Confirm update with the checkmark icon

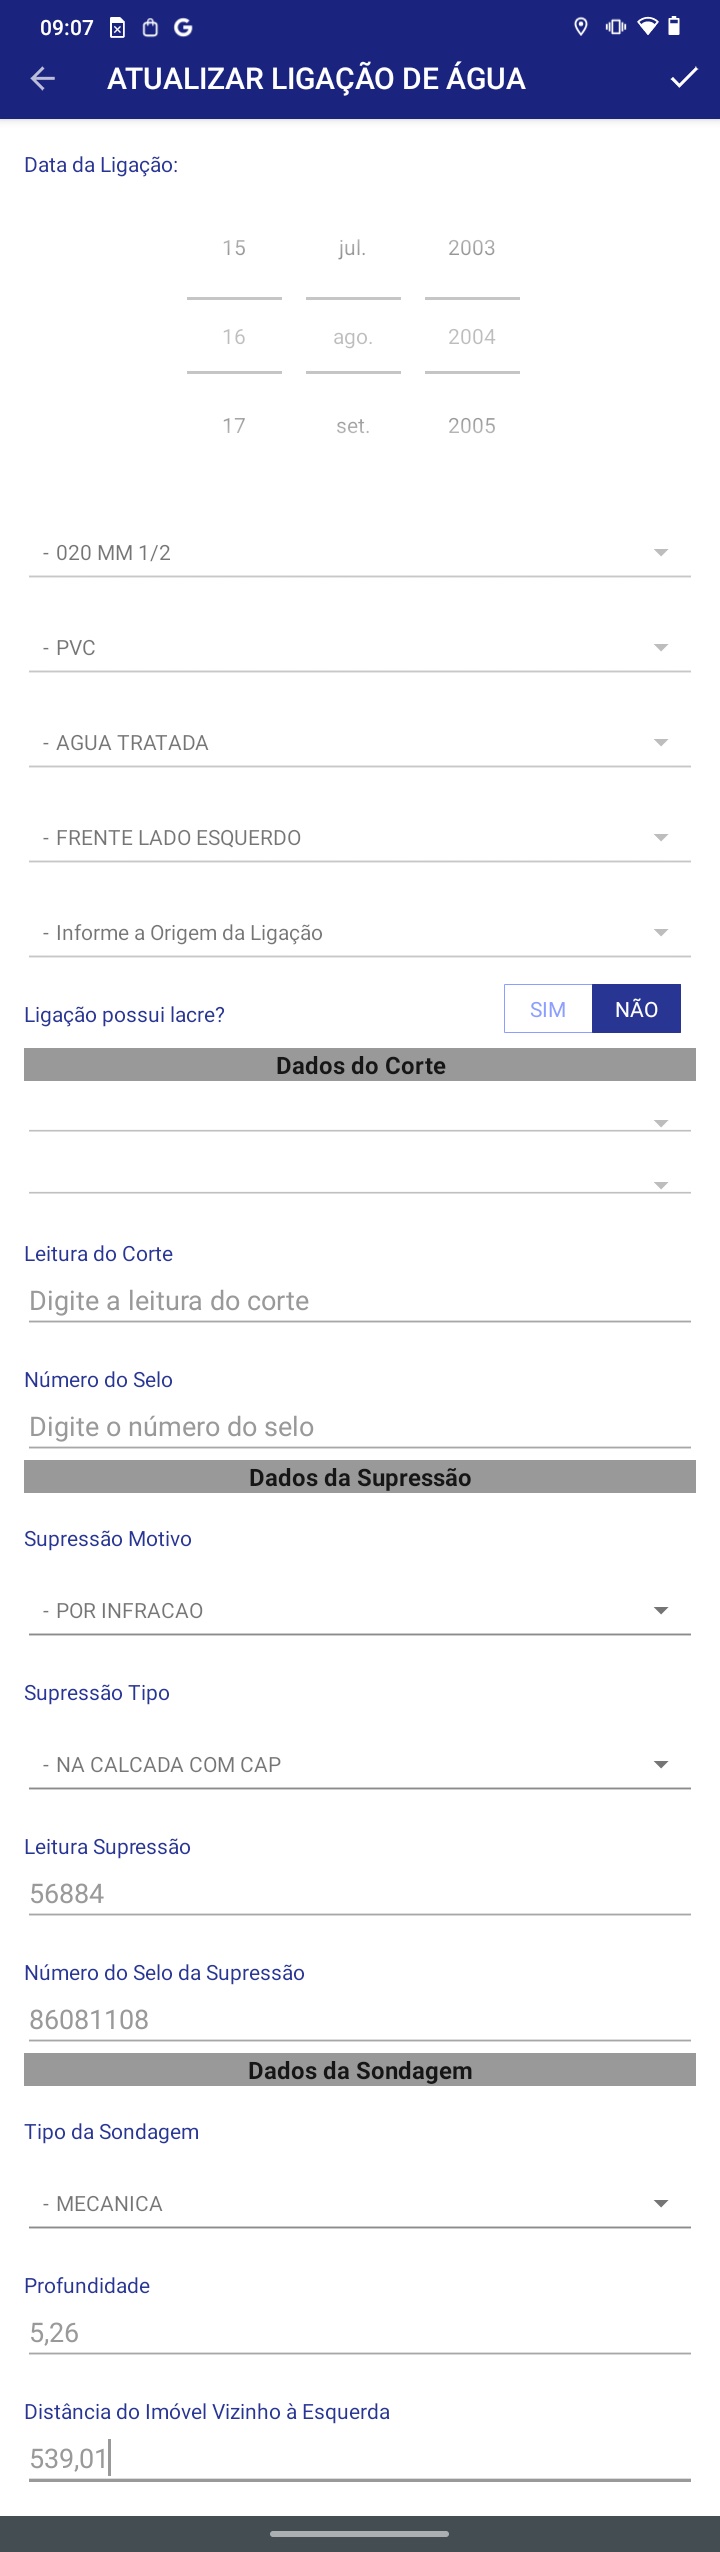[x=684, y=78]
